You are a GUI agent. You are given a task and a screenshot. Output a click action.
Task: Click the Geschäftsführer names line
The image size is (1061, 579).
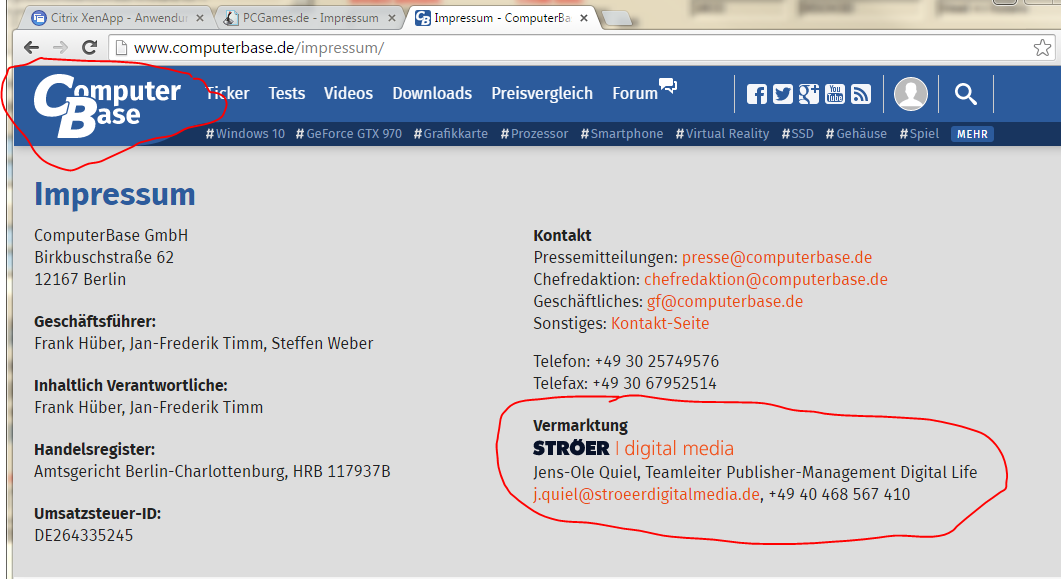pyautogui.click(x=204, y=344)
